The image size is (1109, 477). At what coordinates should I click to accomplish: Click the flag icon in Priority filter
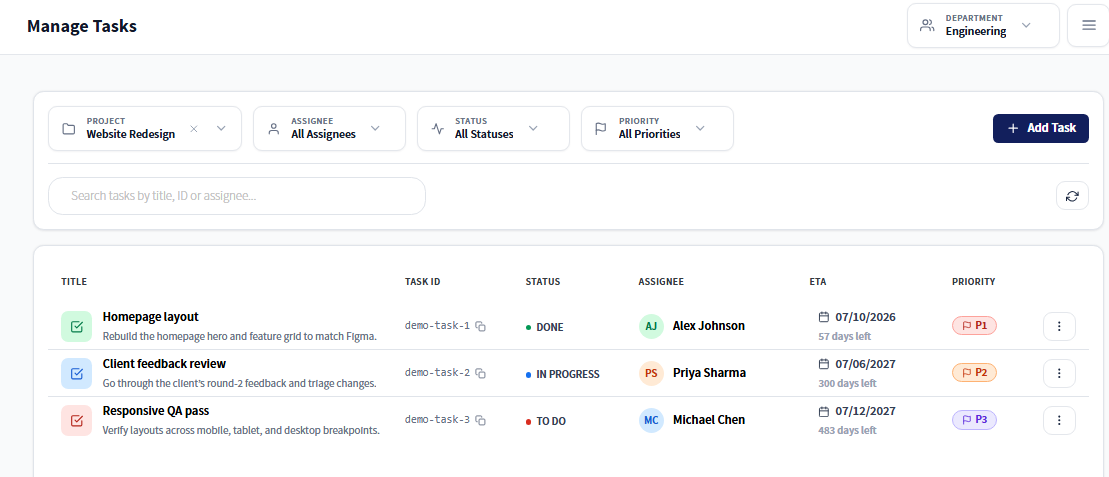[x=601, y=129]
